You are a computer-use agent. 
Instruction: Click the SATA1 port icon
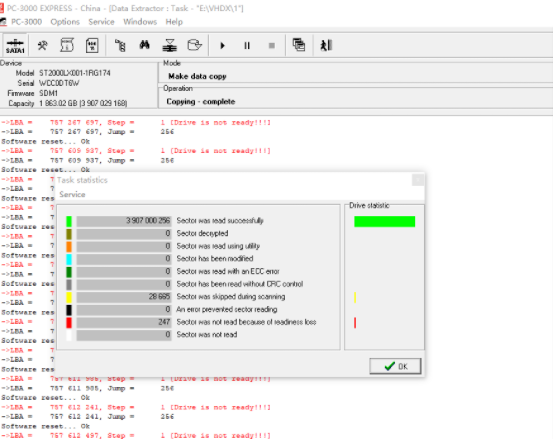coord(15,46)
